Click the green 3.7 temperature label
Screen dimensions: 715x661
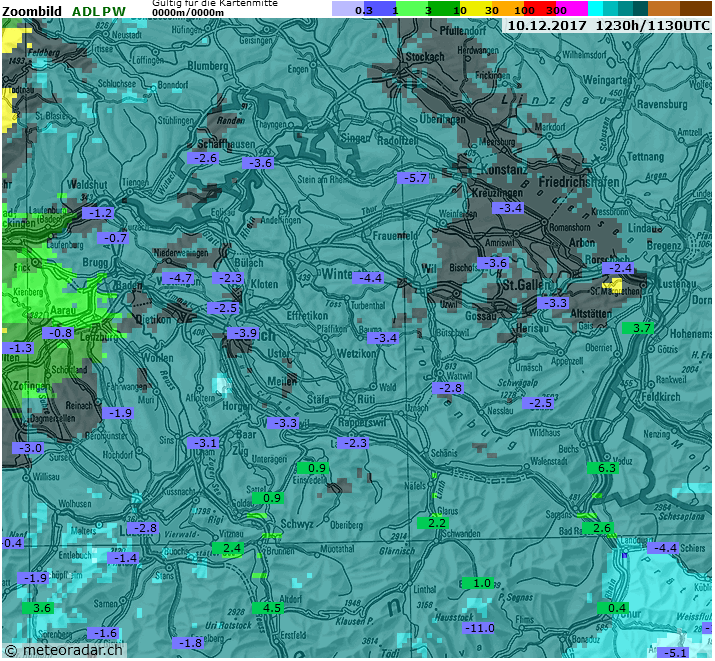(x=638, y=328)
